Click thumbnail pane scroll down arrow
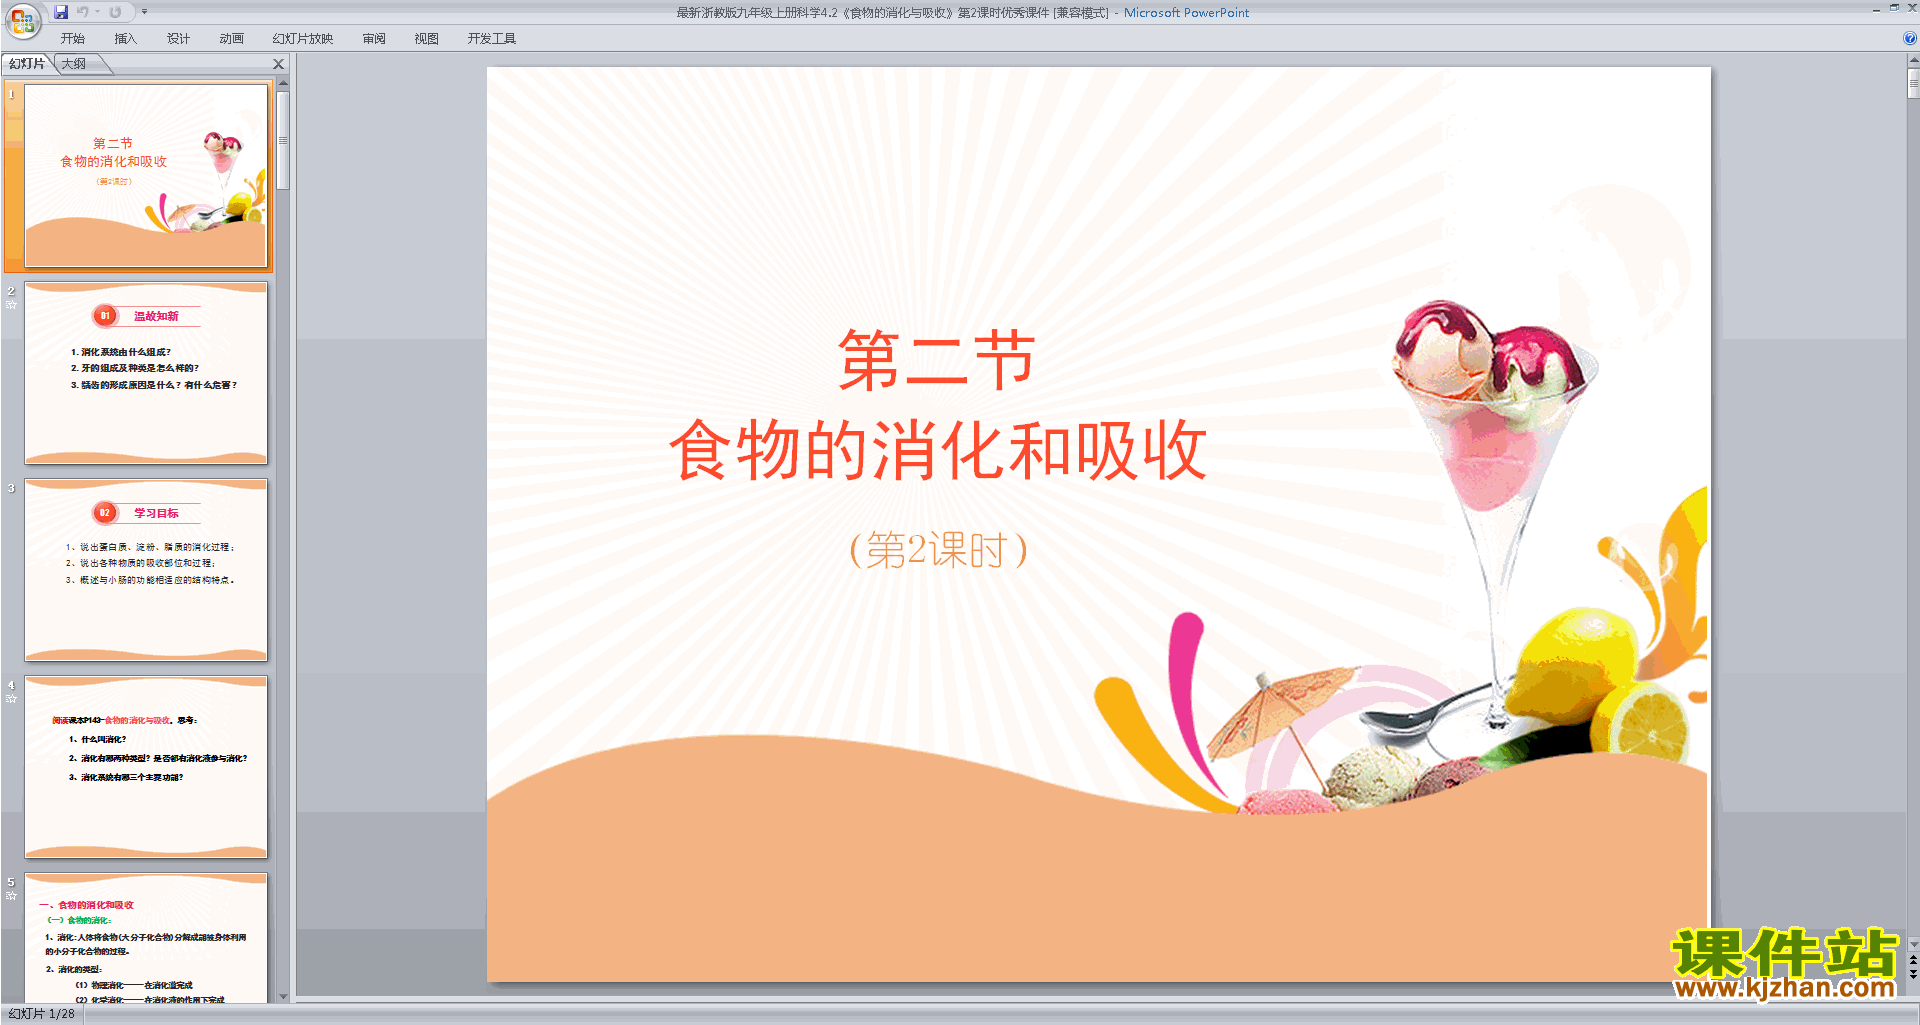1920x1025 pixels. (x=283, y=996)
